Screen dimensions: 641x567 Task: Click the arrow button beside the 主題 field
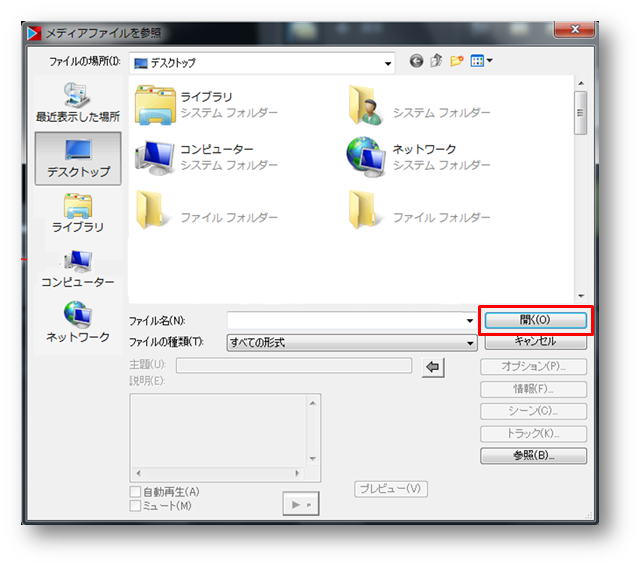(433, 367)
